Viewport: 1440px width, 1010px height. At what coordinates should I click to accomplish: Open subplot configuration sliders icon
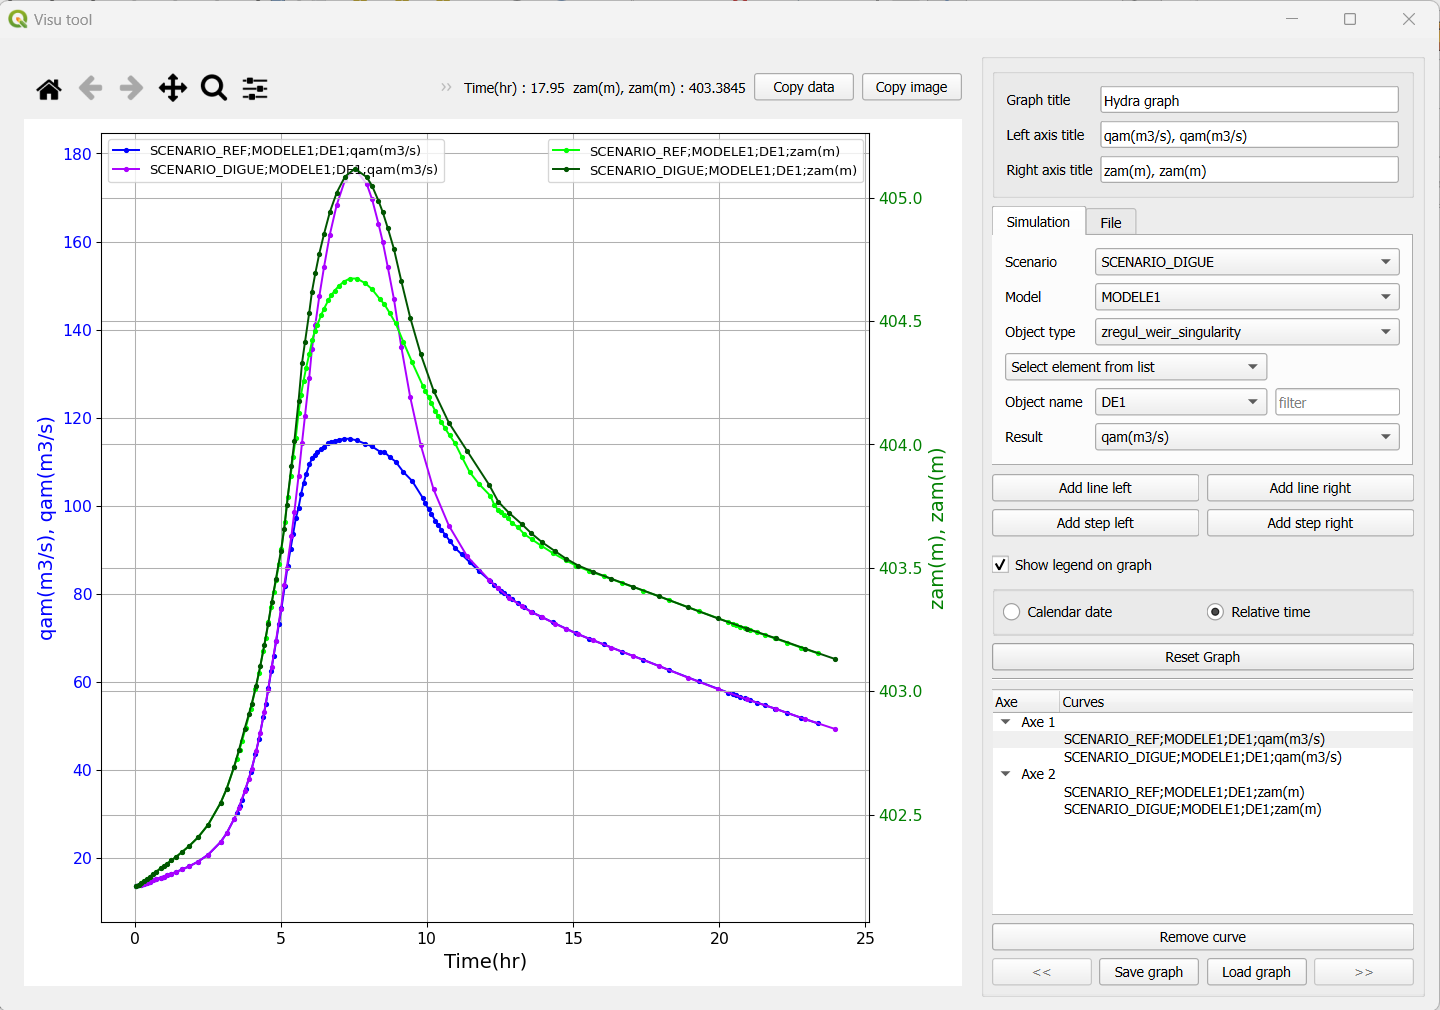[255, 88]
